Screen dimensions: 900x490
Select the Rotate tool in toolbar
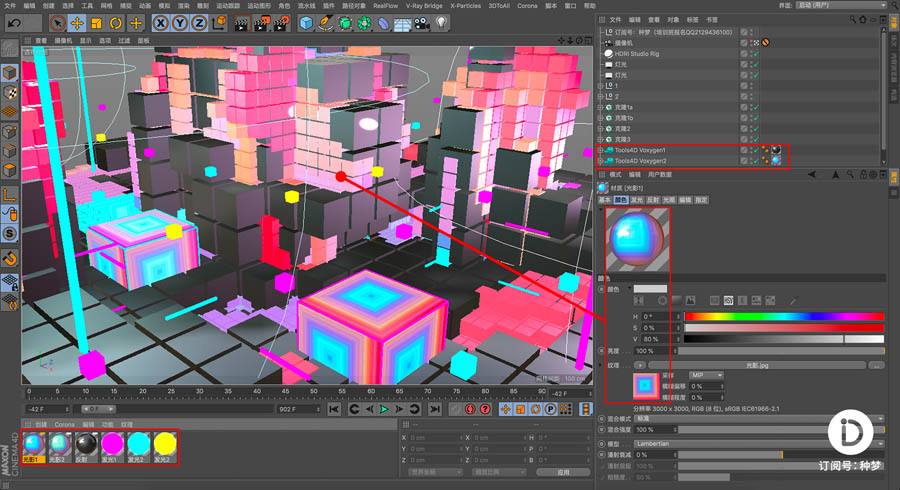coord(116,24)
